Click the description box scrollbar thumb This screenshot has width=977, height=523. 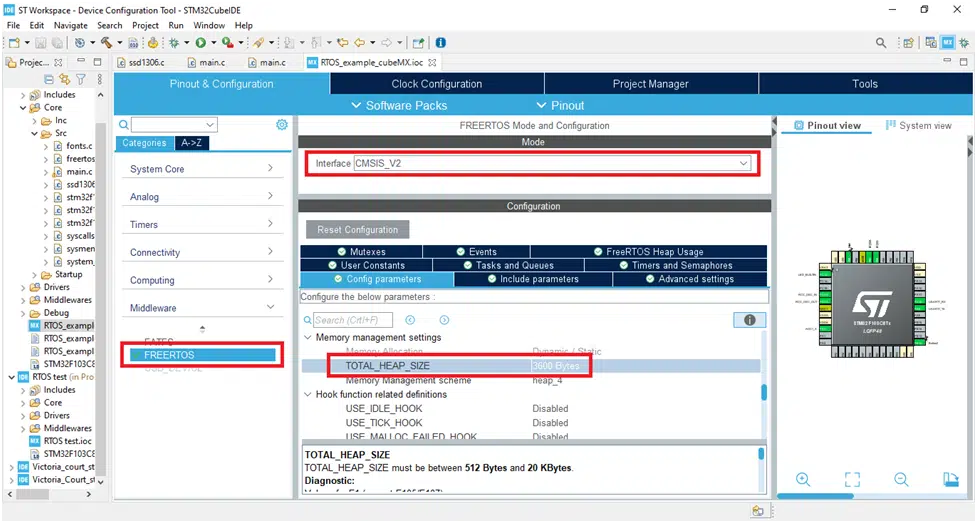pos(761,454)
